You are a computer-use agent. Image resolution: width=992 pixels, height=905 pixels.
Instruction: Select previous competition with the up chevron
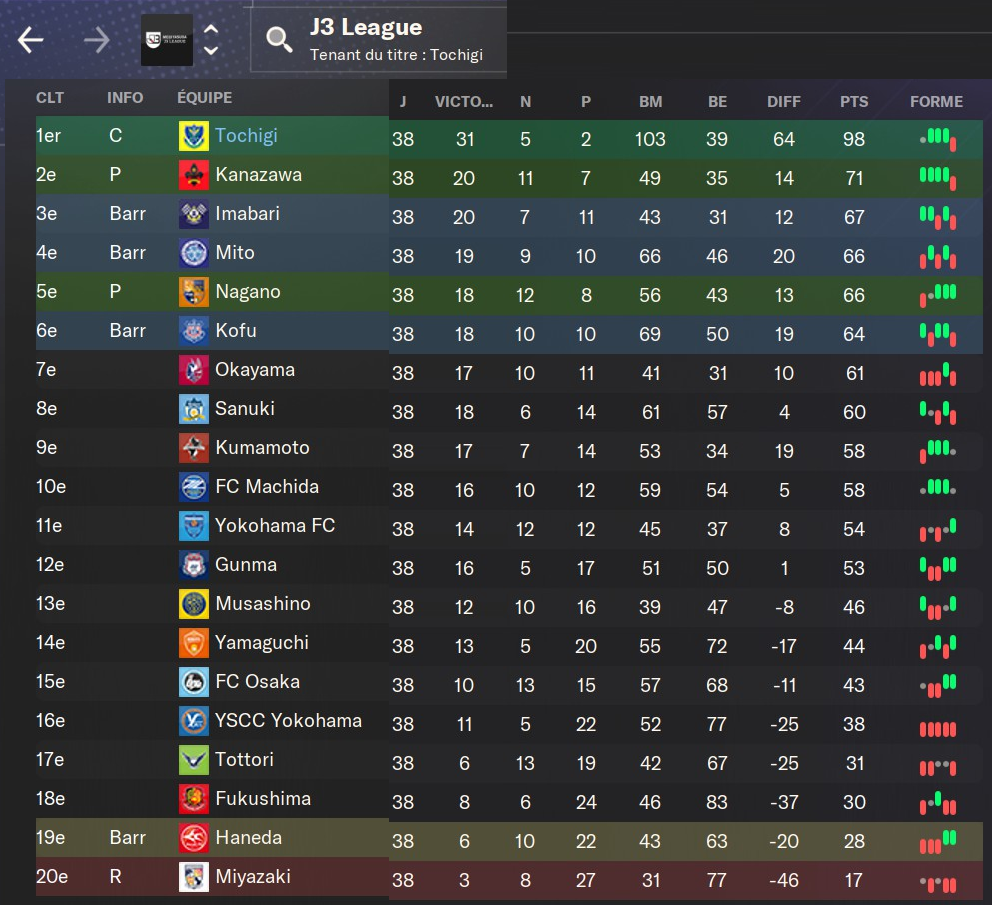point(211,31)
